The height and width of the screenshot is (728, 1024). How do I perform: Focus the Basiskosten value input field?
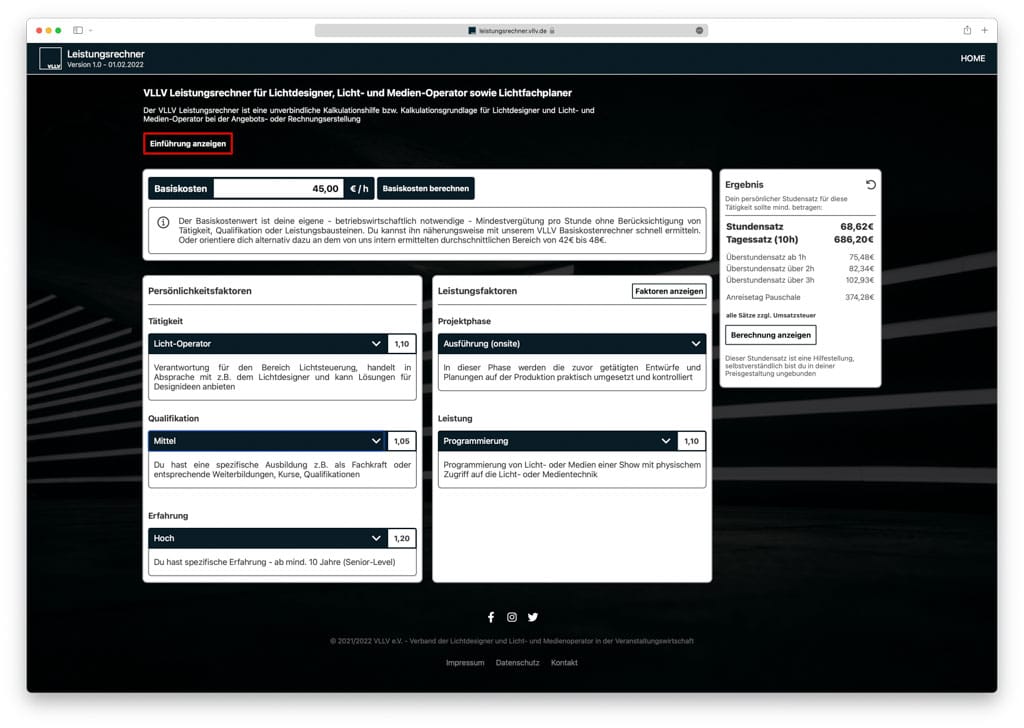pyautogui.click(x=278, y=188)
